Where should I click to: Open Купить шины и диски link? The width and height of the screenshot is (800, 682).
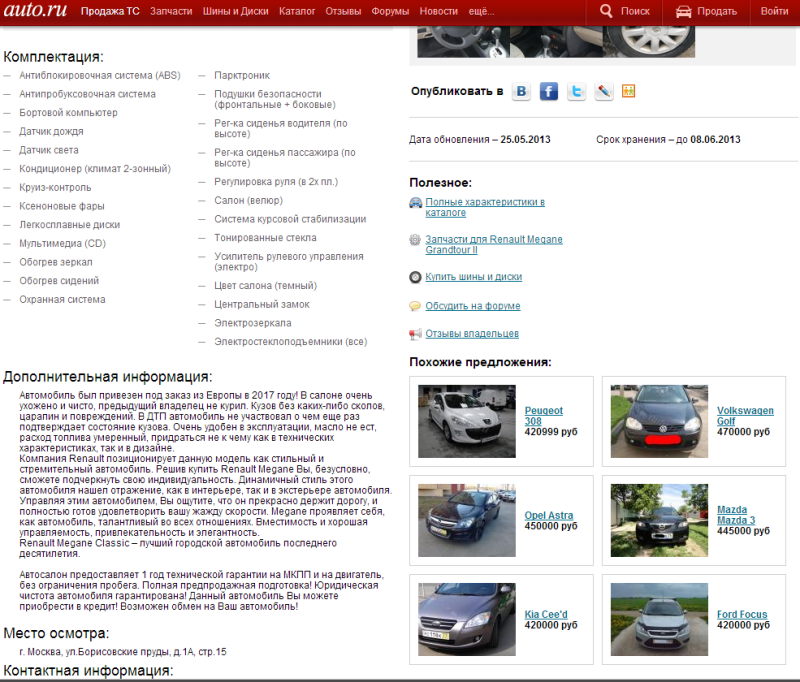point(473,277)
